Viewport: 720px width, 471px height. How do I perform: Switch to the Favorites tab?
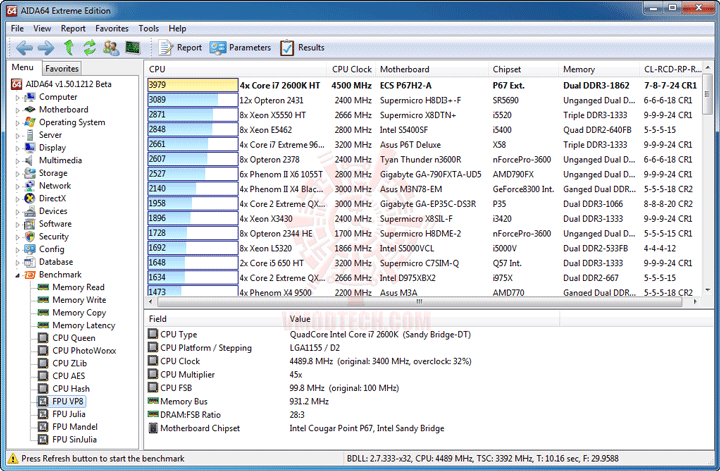click(62, 68)
